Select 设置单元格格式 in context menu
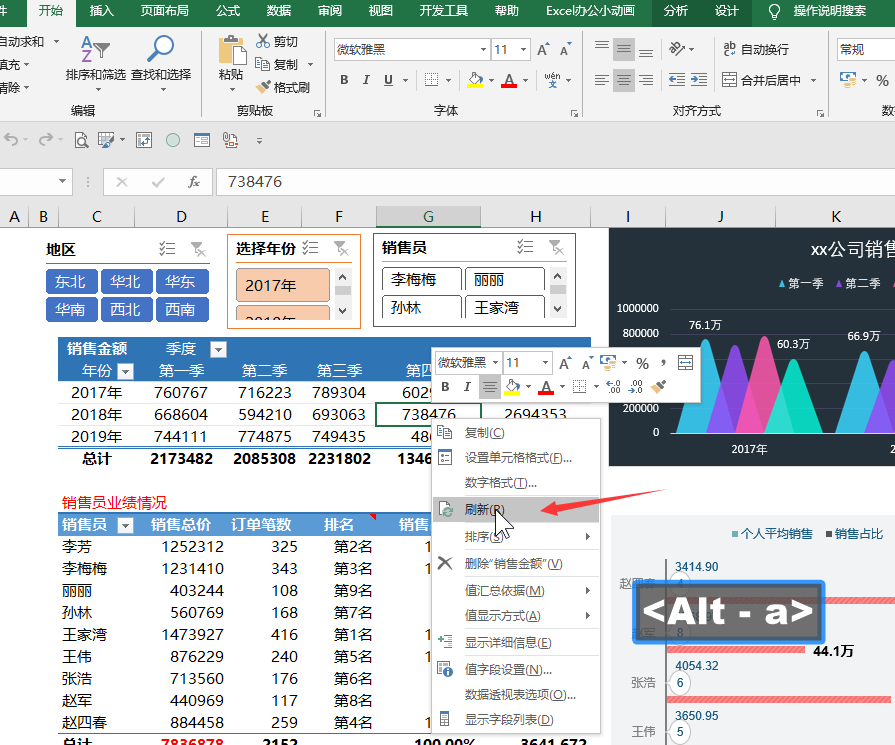895x745 pixels. tap(516, 458)
